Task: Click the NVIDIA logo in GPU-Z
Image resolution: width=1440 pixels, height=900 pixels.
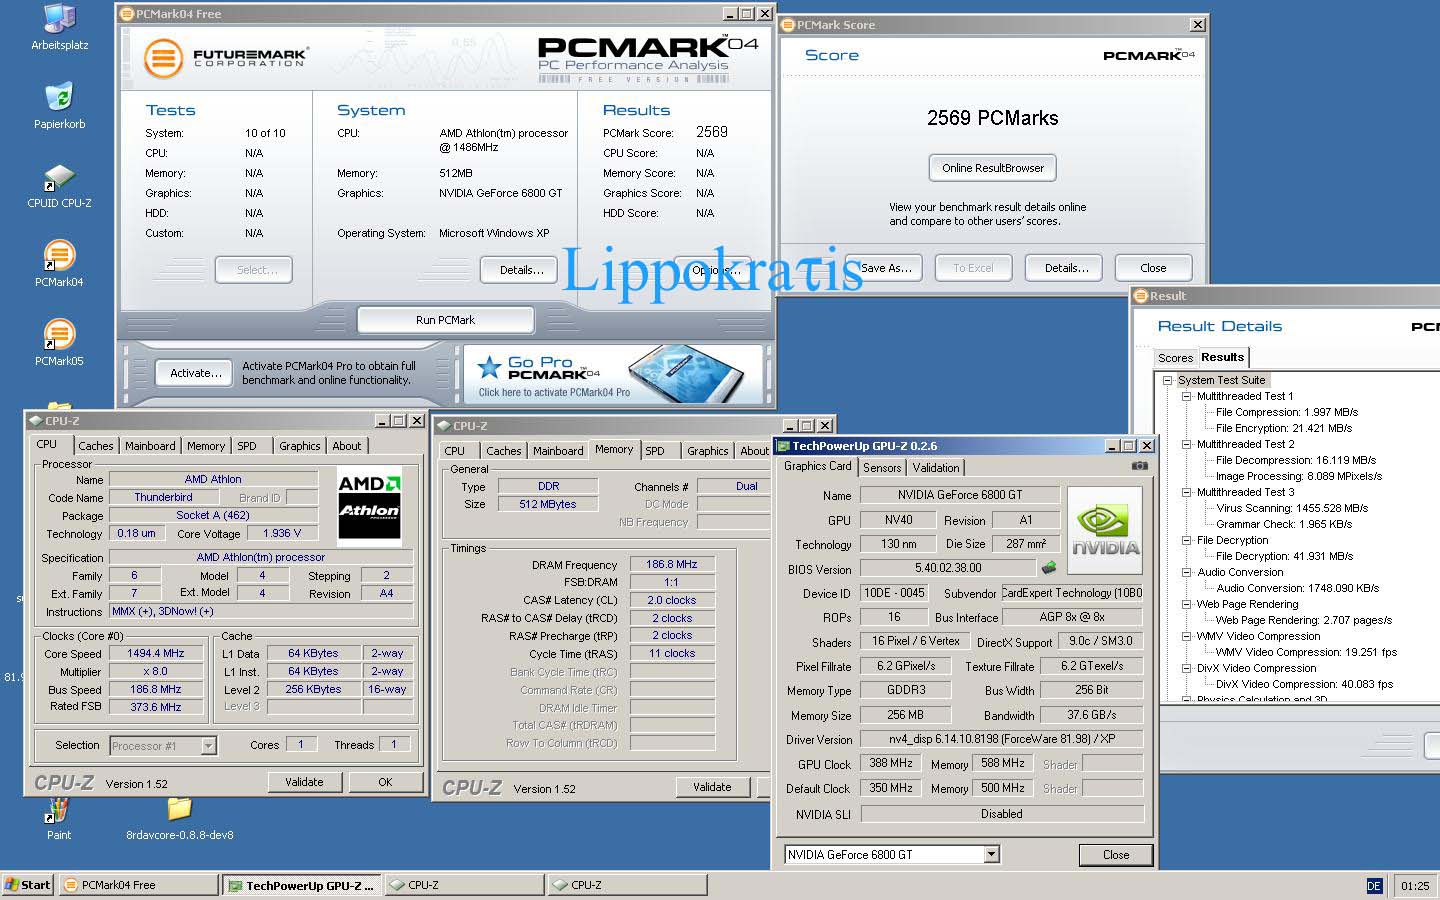Action: [x=1106, y=529]
